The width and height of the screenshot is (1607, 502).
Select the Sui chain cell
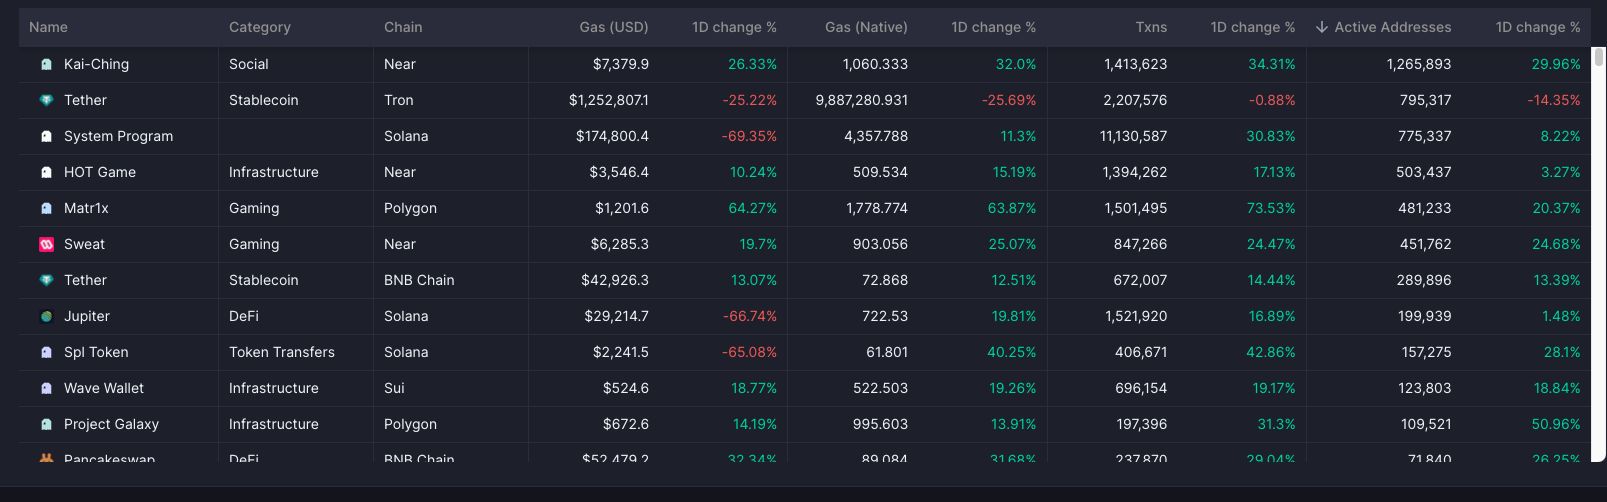pos(394,388)
